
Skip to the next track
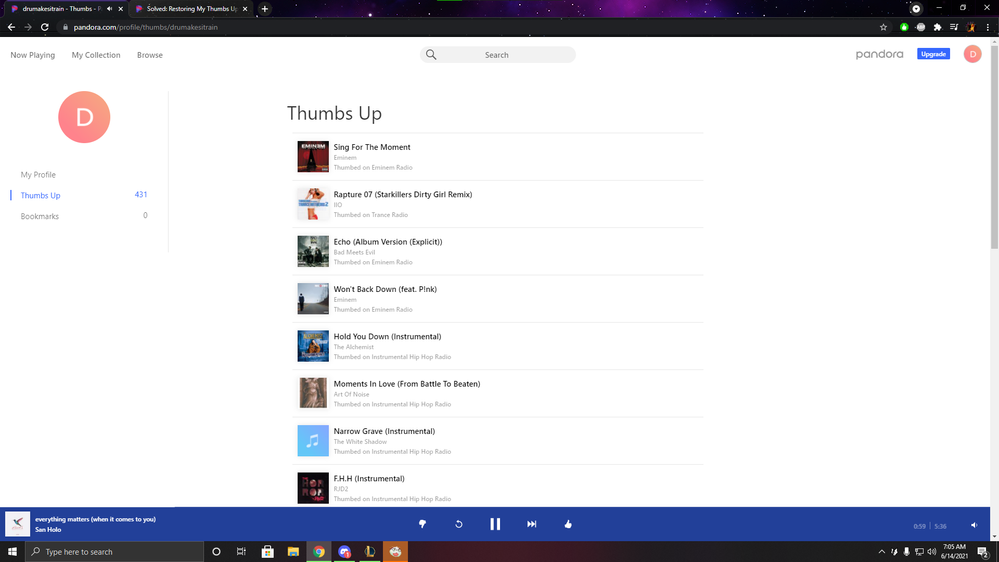pos(531,524)
